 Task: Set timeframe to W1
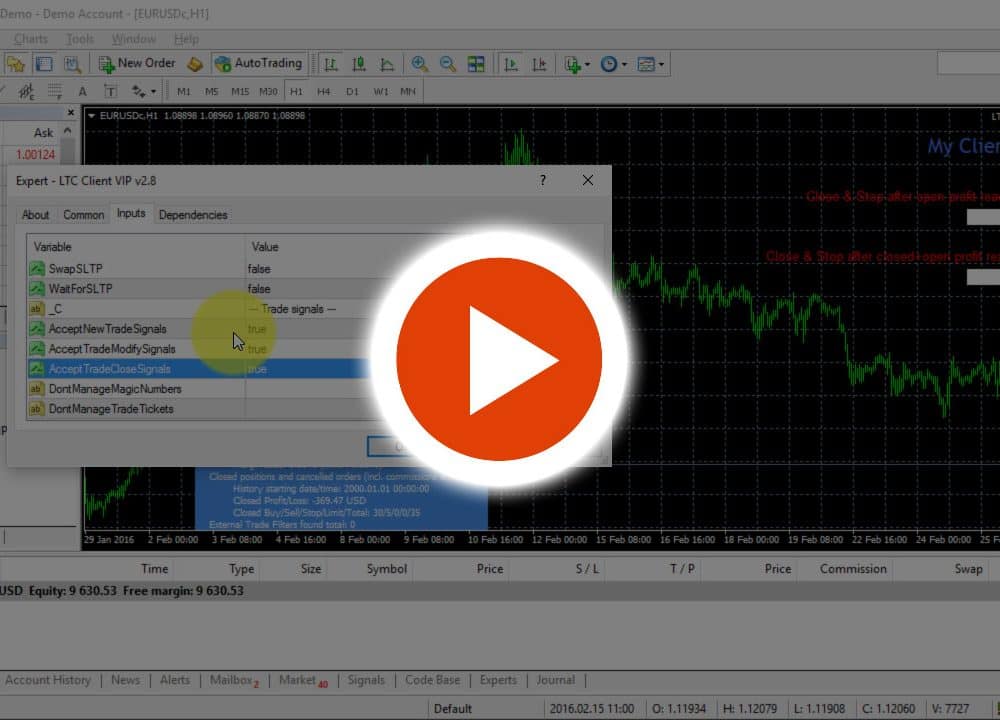(381, 91)
